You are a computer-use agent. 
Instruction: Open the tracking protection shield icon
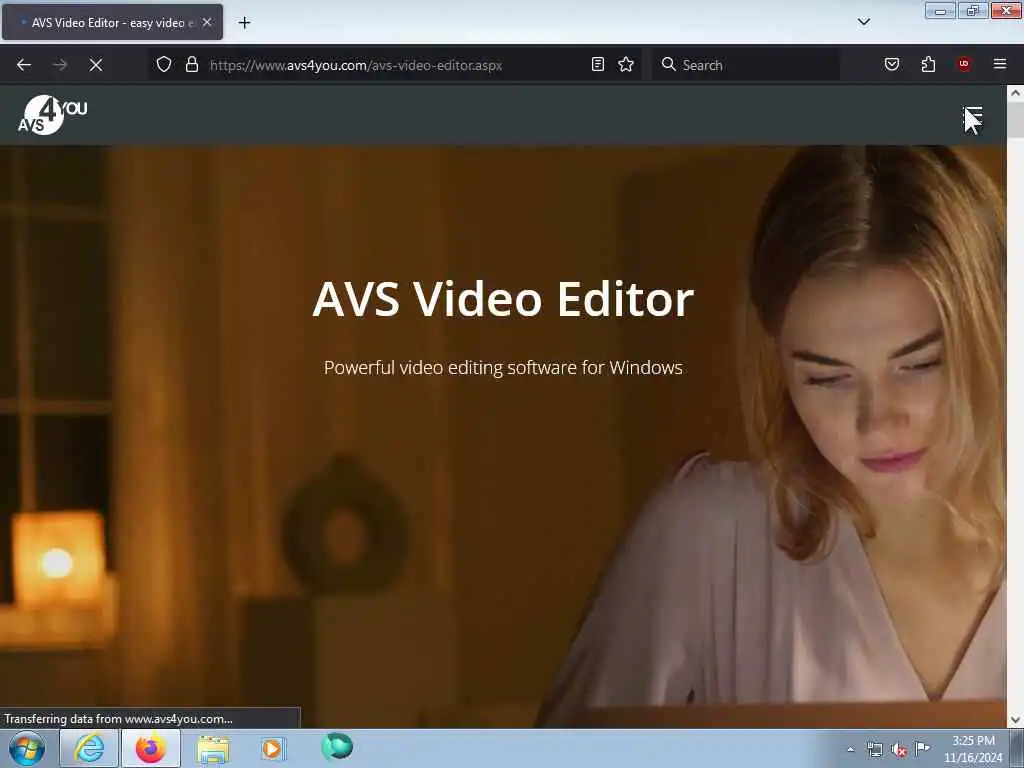tap(164, 64)
